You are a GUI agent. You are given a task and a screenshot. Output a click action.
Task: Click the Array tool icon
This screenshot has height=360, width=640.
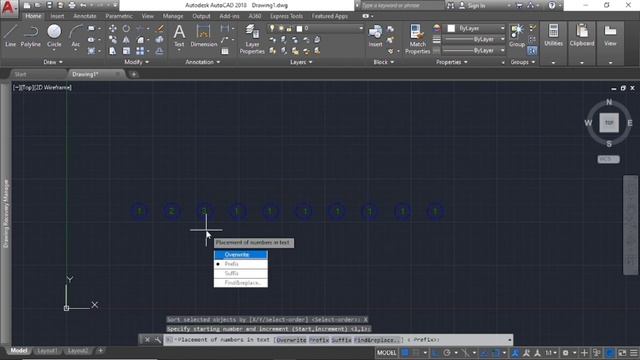coord(140,51)
